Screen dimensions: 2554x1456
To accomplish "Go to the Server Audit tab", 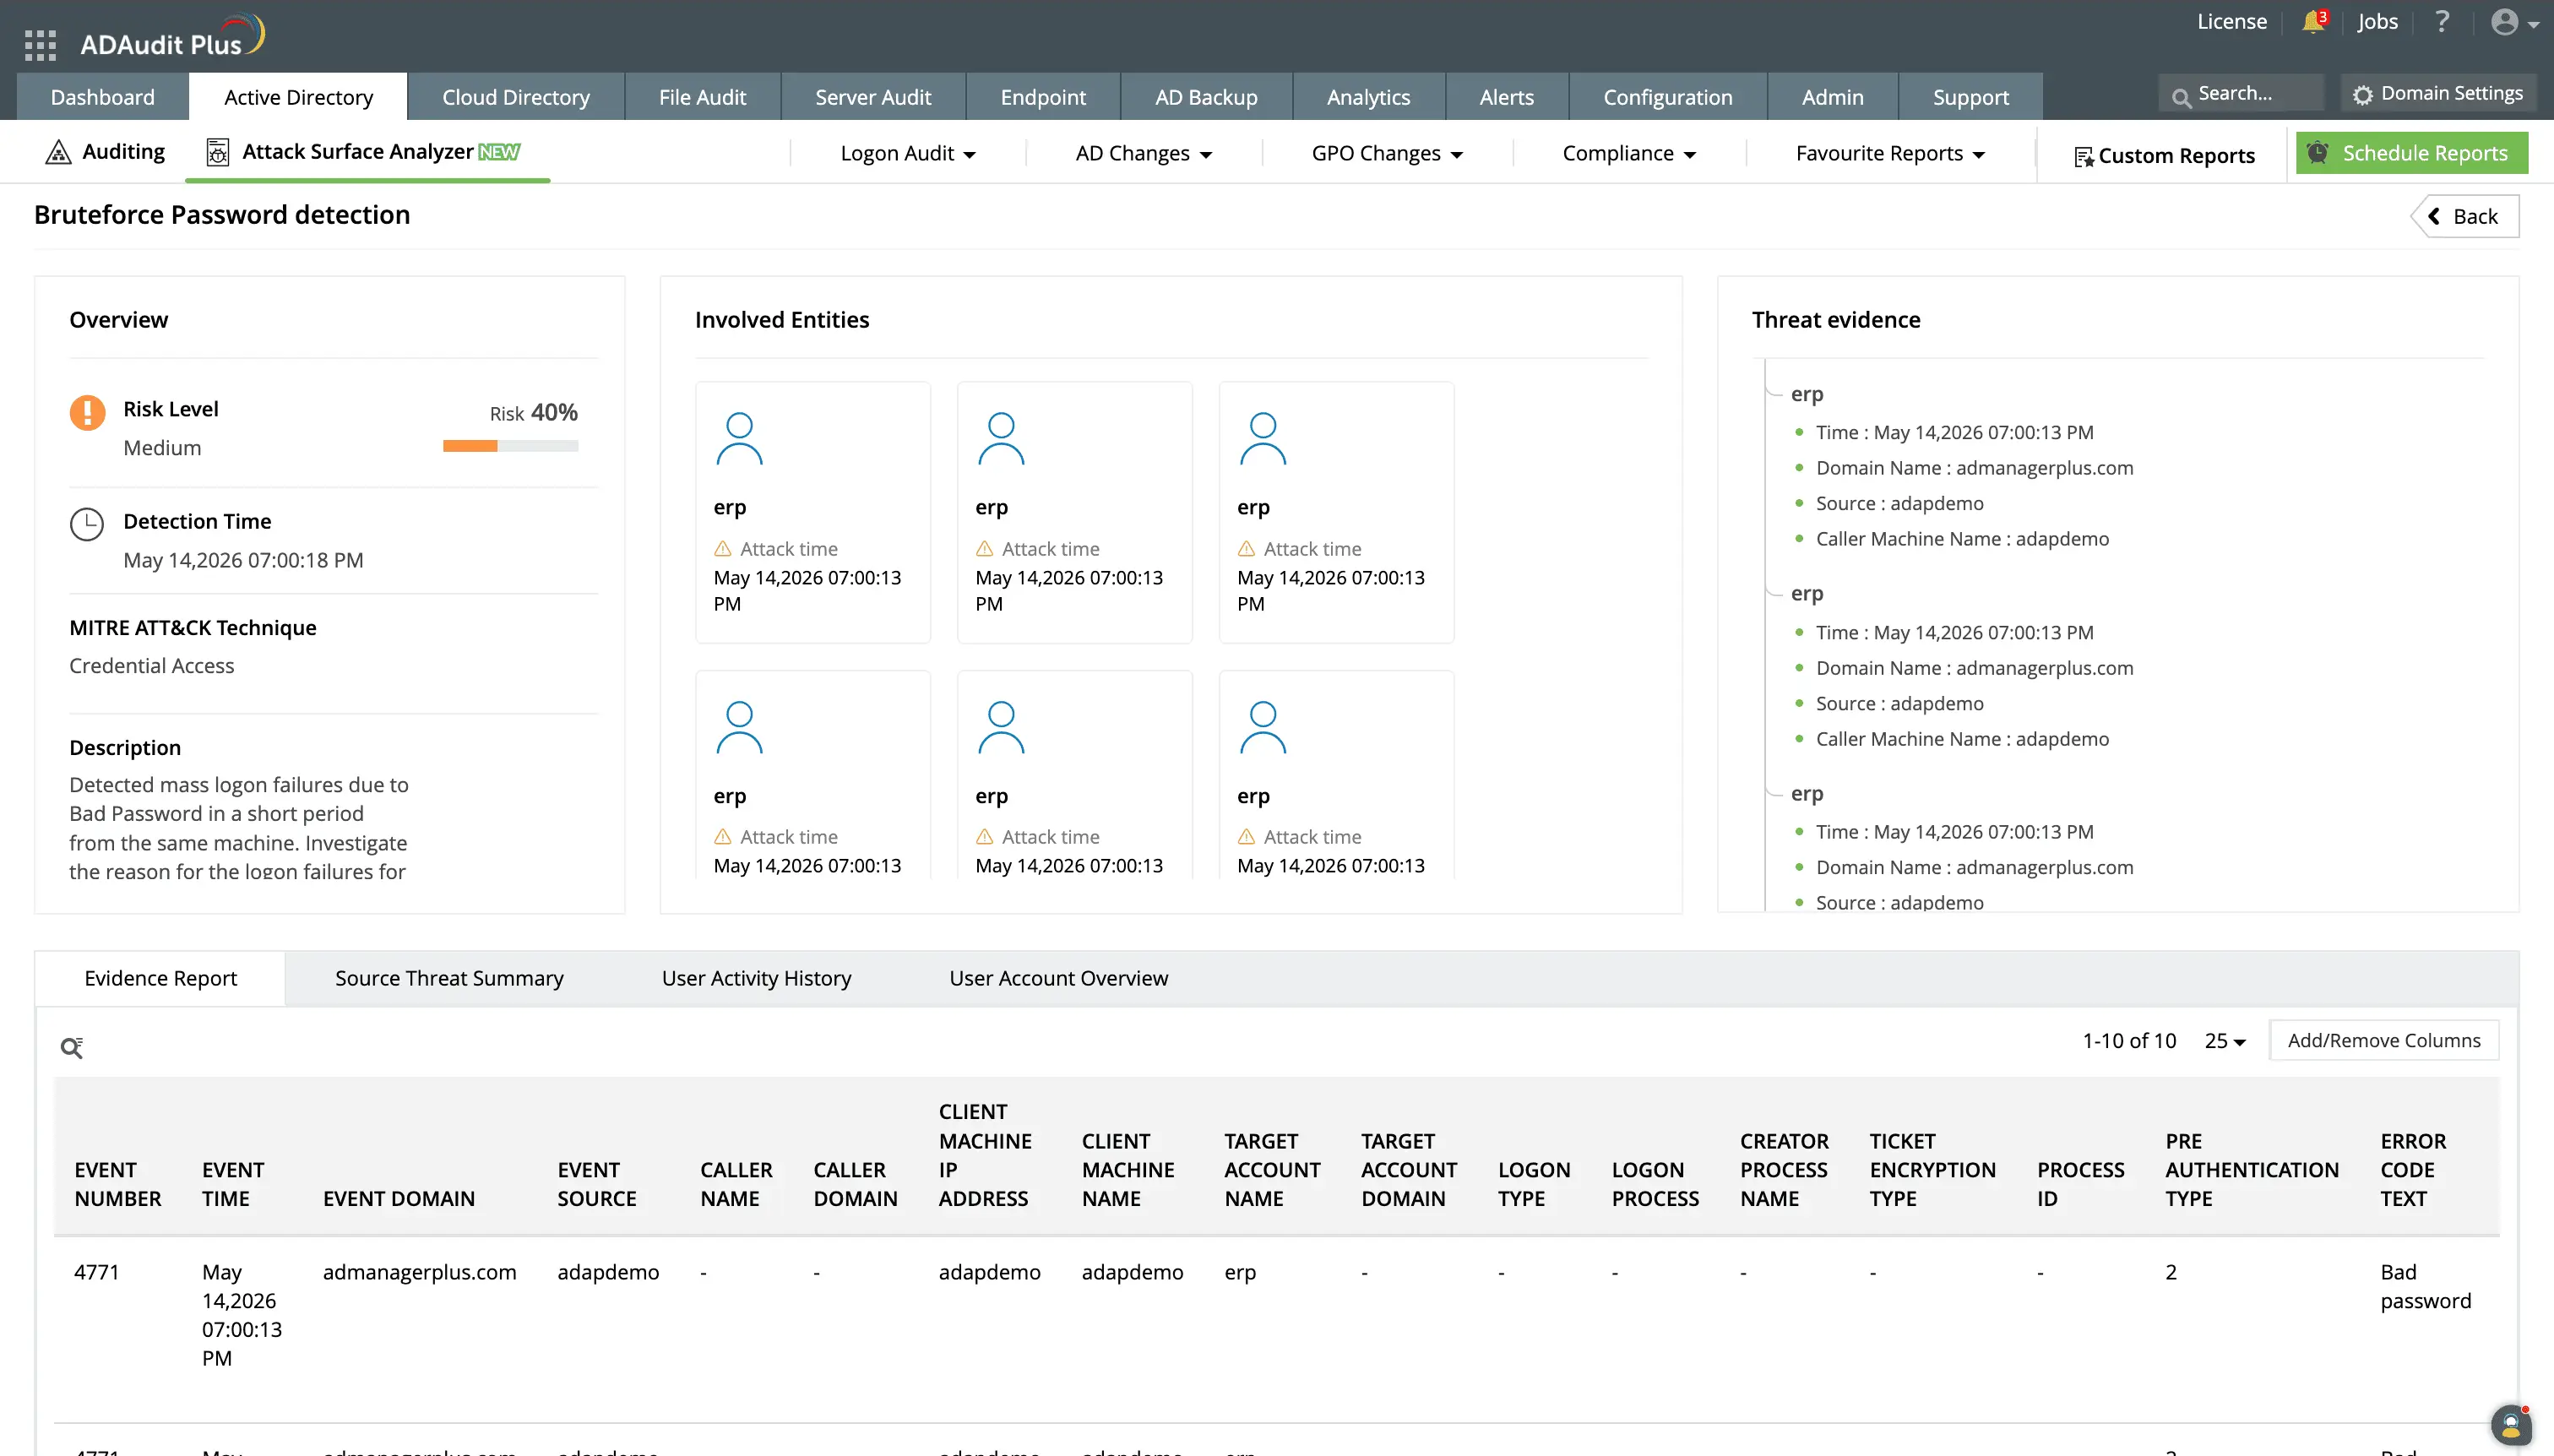I will point(873,97).
